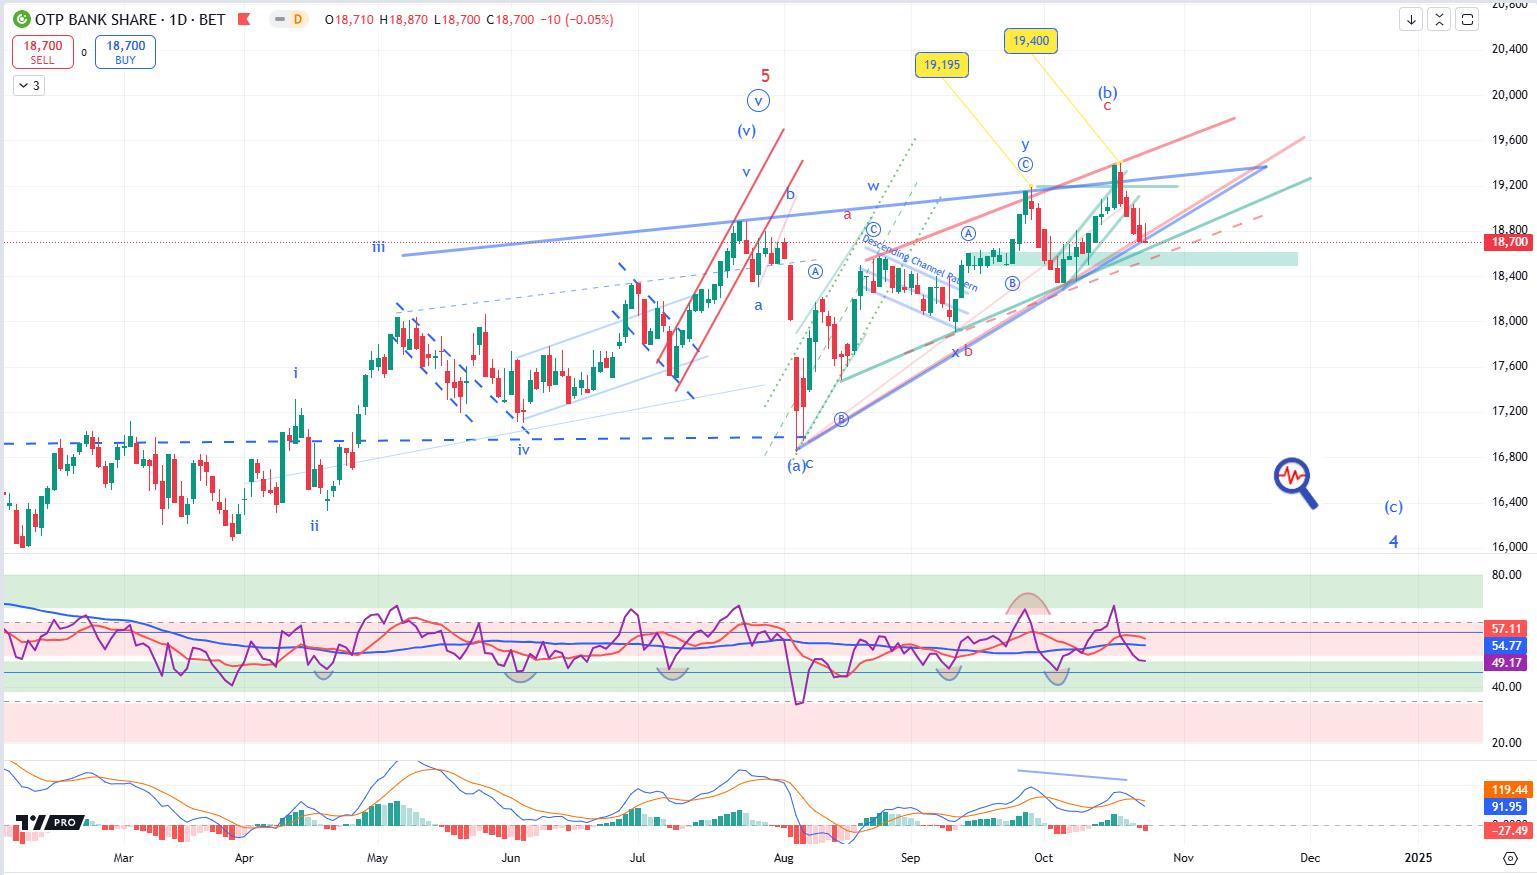Select the red c label under (b)
Viewport: 1537px width, 875px height.
pyautogui.click(x=1107, y=106)
